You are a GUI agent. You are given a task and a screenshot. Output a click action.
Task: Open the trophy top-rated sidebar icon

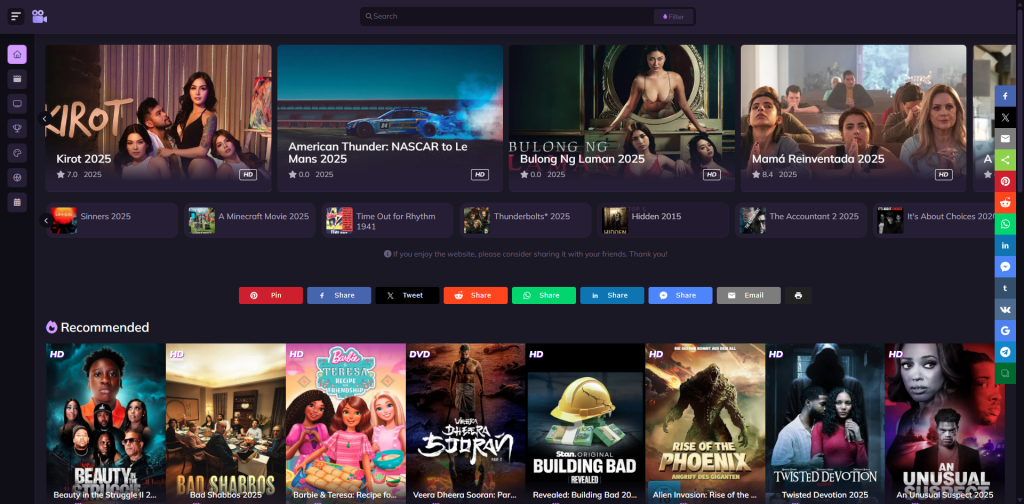[x=17, y=128]
